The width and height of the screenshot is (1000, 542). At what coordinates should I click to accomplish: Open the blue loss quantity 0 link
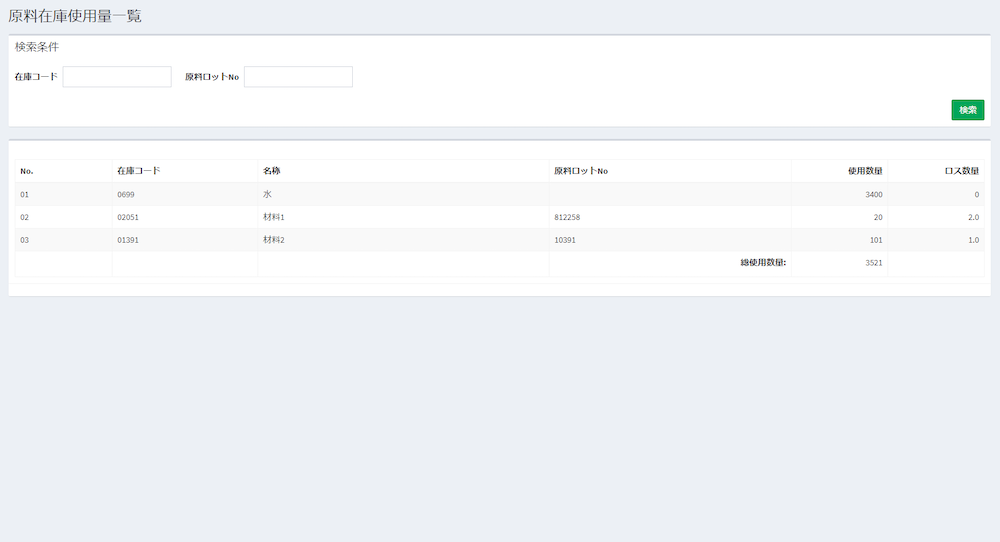tap(976, 194)
